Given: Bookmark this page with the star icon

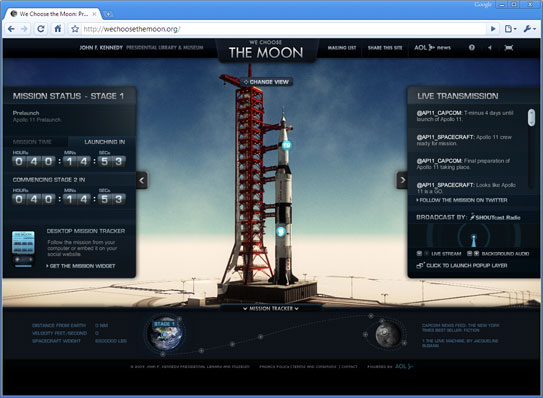Looking at the screenshot, I should coord(75,29).
